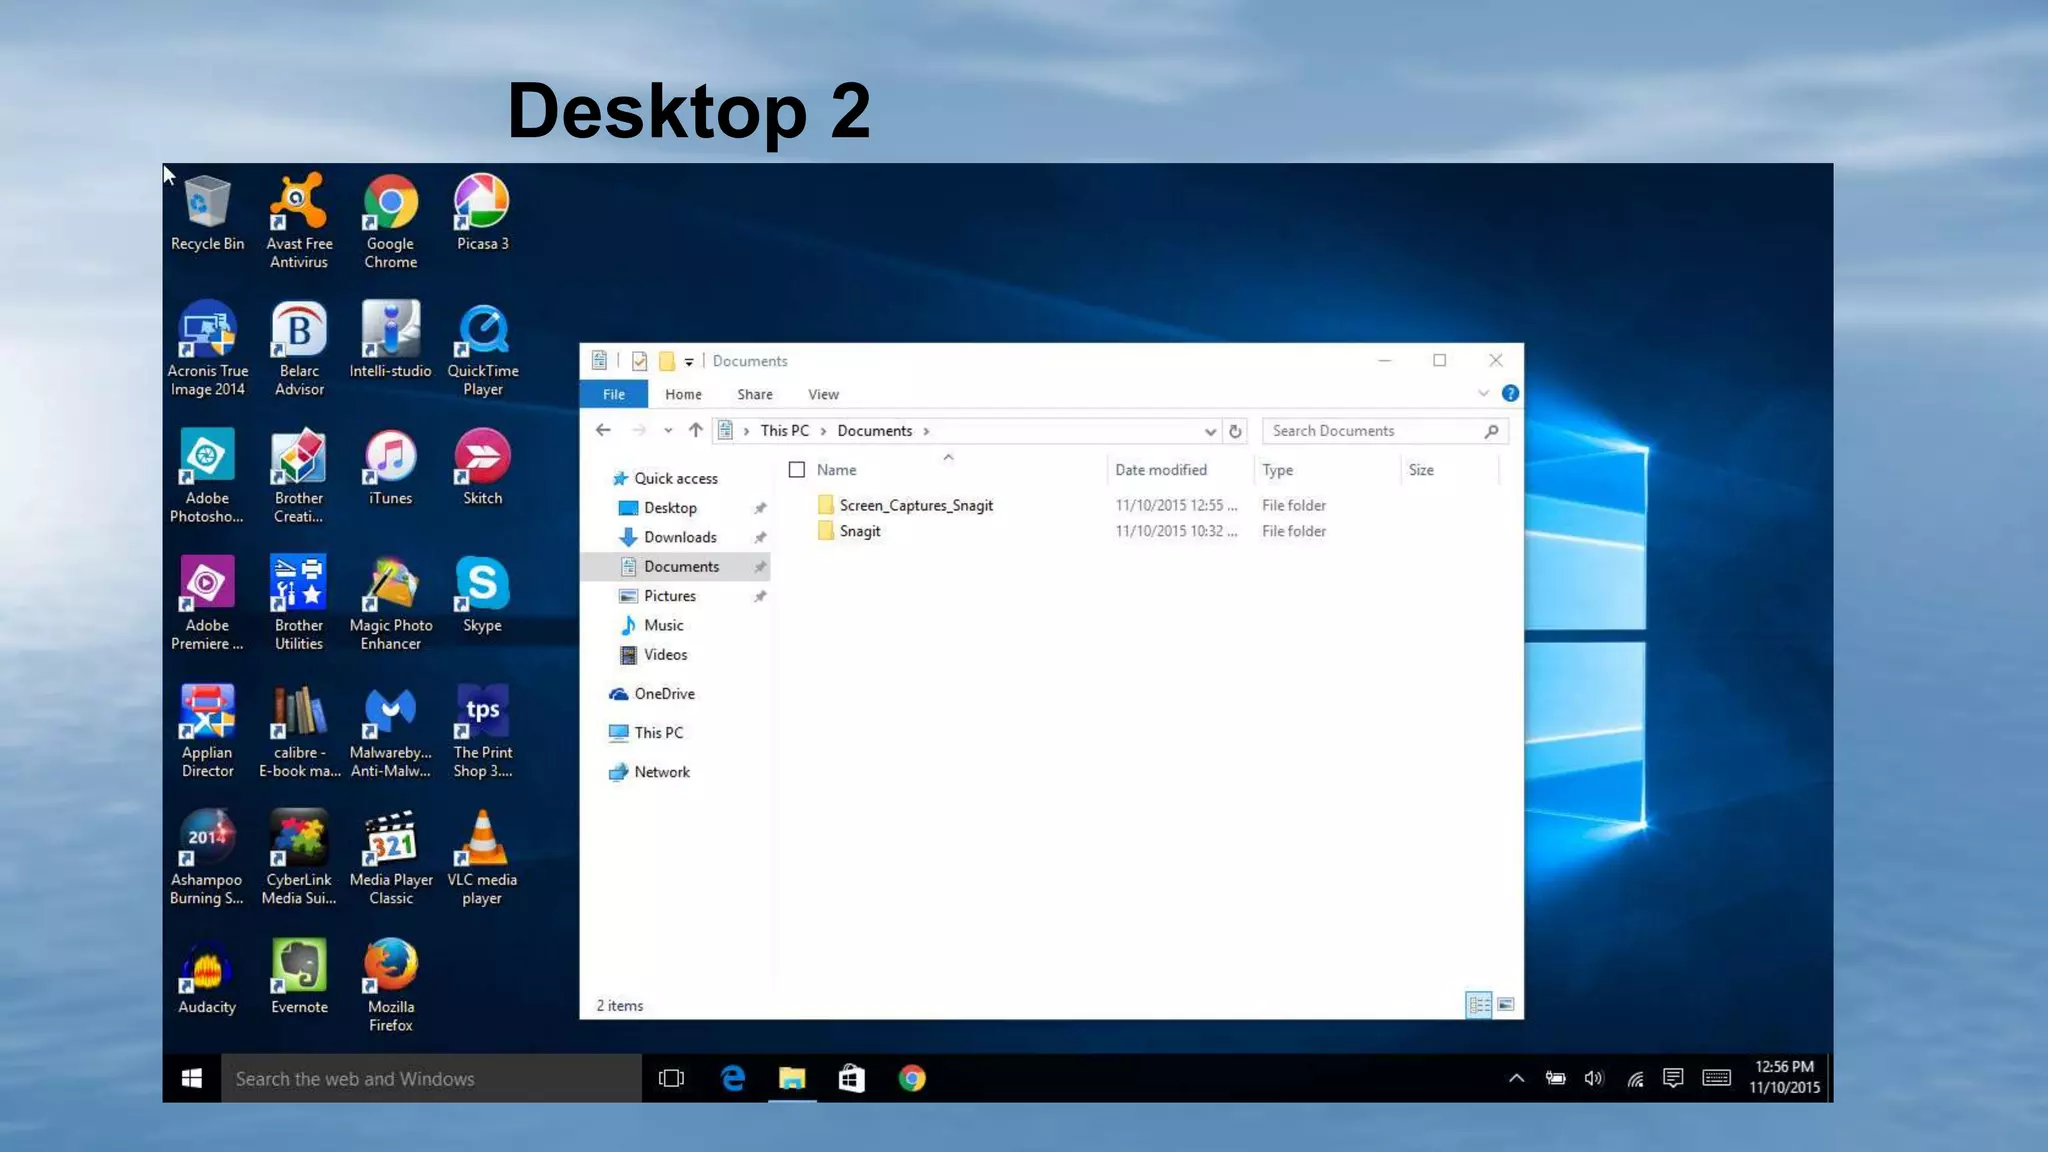Select Mozilla Firefox desktop icon
Image resolution: width=2048 pixels, height=1152 pixels.
pos(390,985)
